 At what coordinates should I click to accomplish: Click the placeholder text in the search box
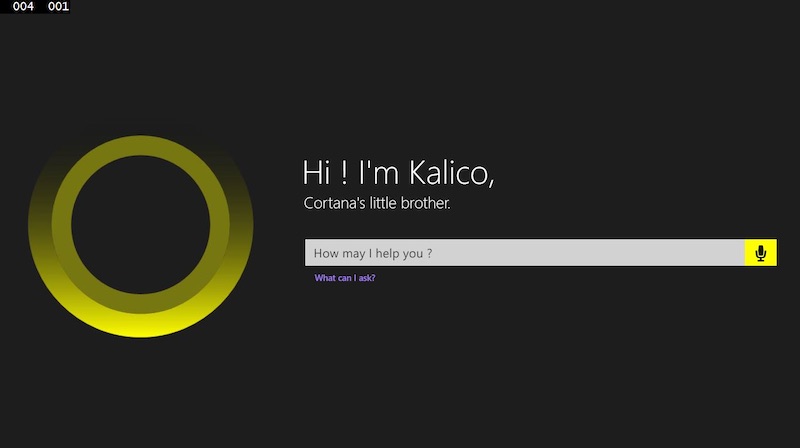(x=373, y=253)
